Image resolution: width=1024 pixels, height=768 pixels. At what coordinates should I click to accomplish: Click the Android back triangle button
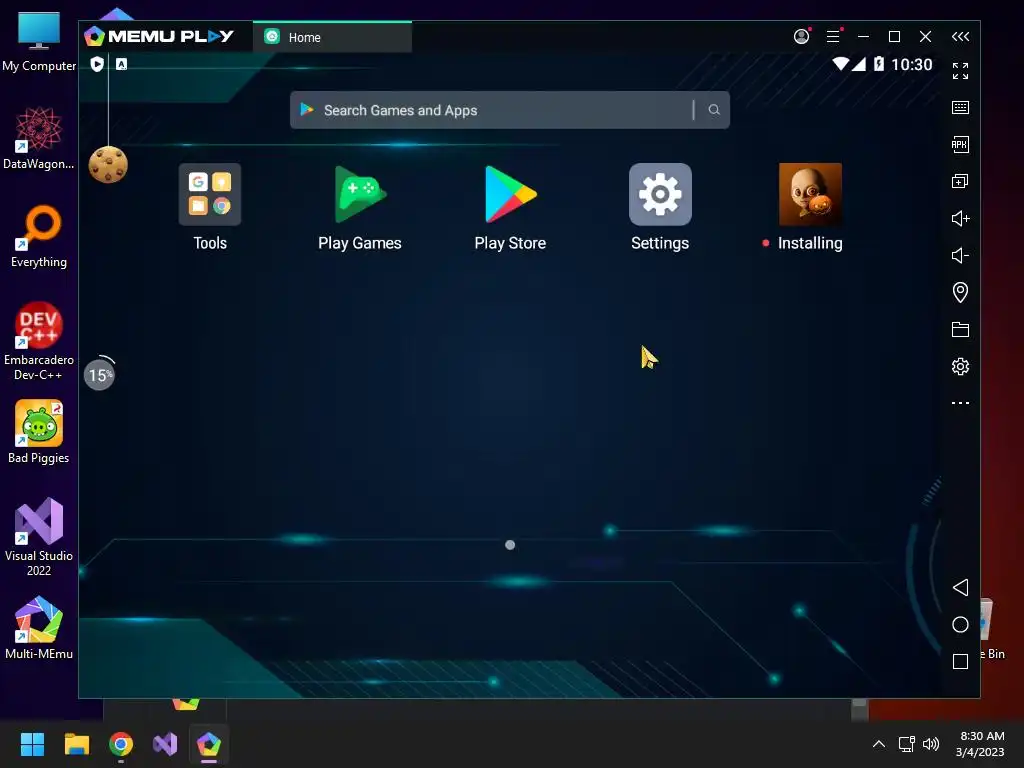tap(960, 587)
